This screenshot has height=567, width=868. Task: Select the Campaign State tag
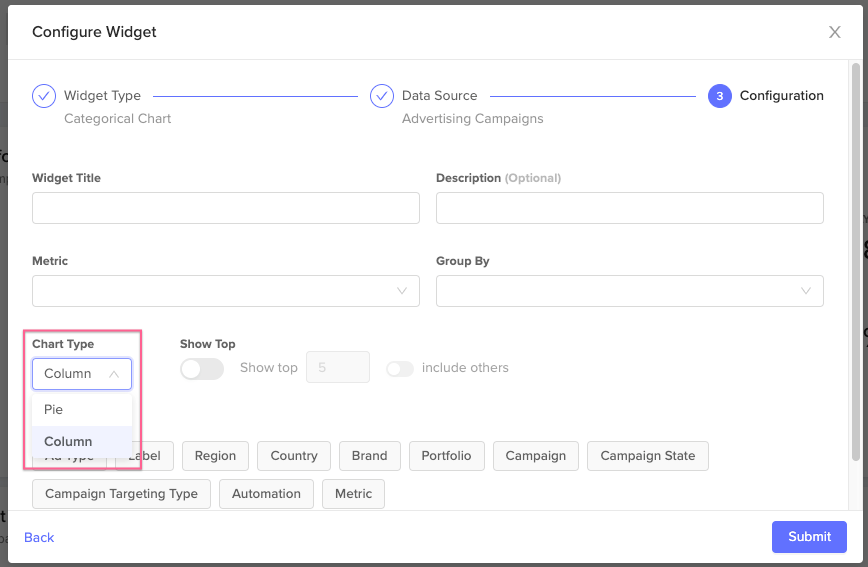point(647,456)
